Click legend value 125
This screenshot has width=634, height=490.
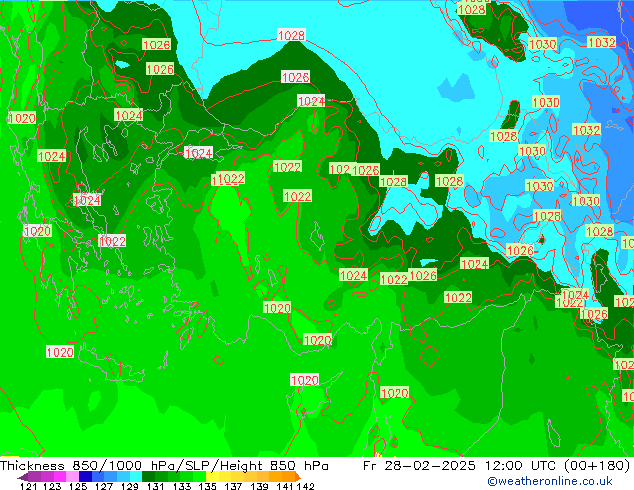(78, 486)
